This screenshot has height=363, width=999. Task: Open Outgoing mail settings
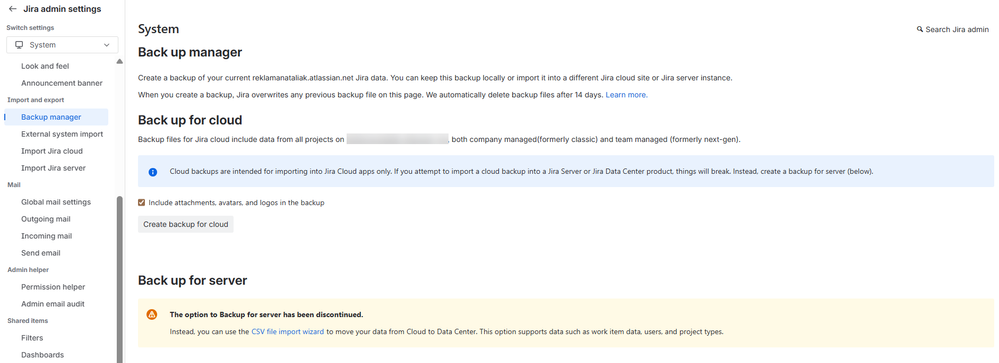[x=45, y=219]
